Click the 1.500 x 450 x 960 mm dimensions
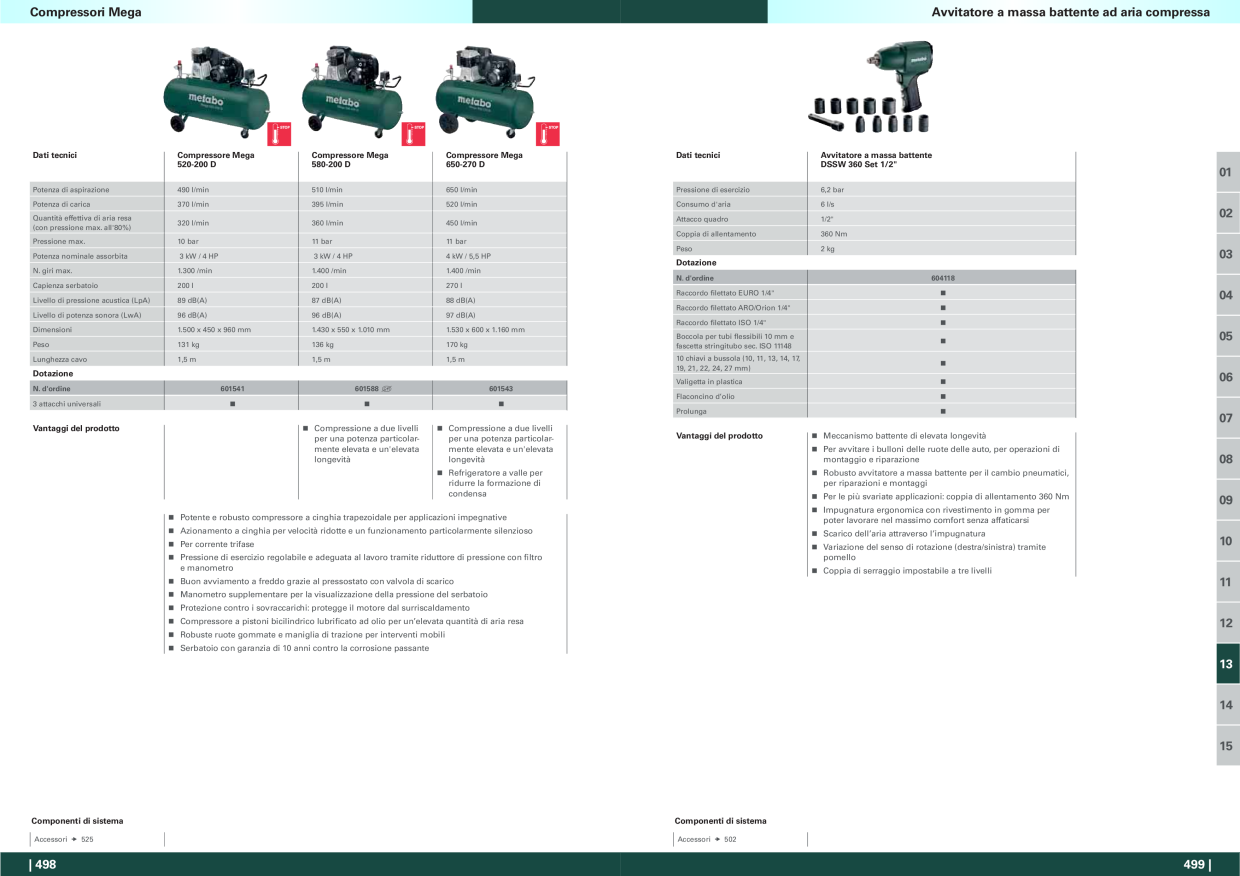 coord(214,329)
